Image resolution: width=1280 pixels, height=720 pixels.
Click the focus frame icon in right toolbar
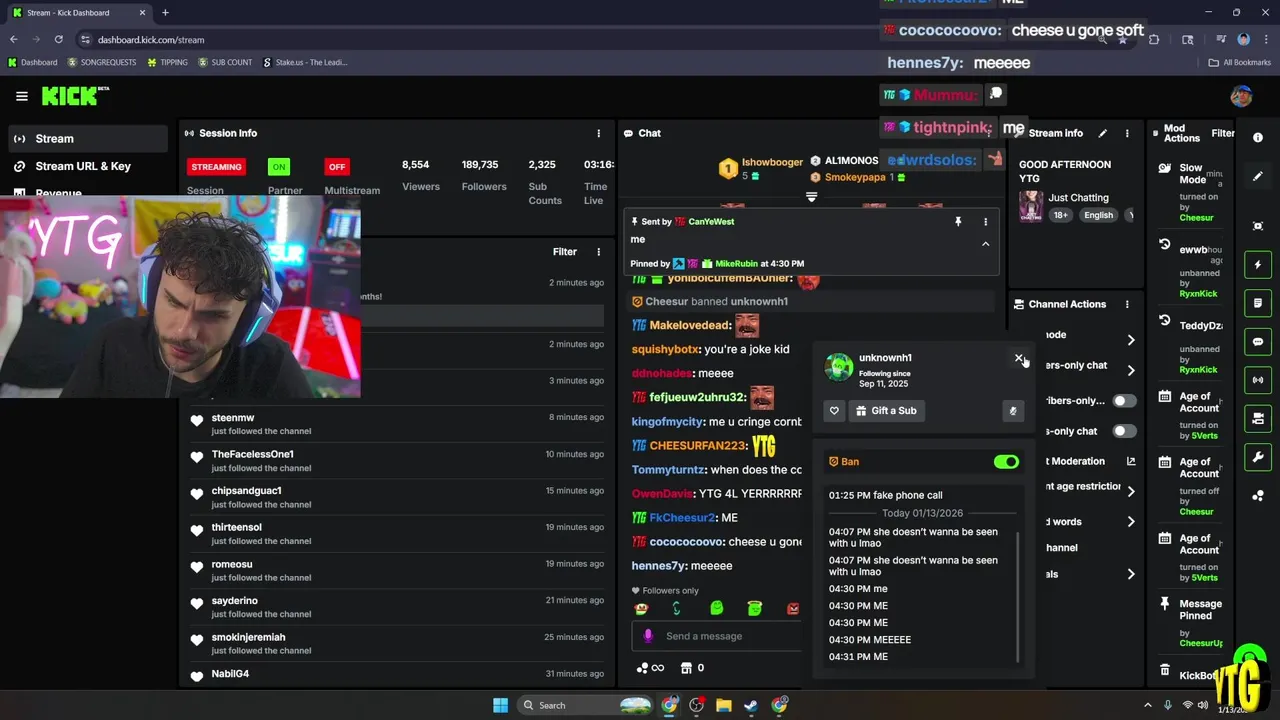1258,226
